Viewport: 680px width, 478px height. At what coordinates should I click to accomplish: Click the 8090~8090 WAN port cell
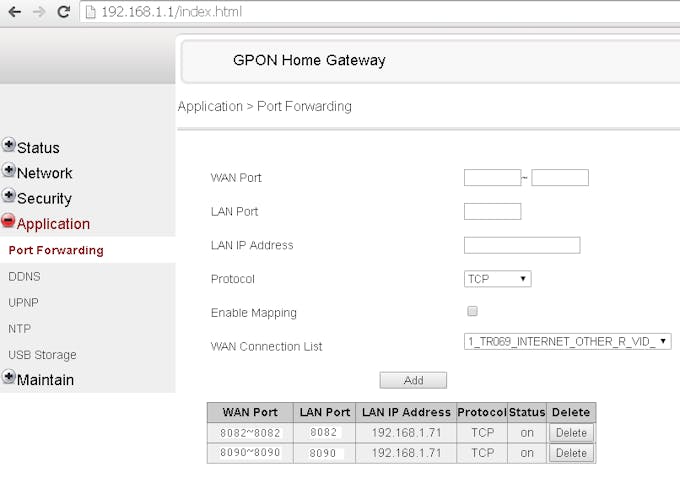(x=250, y=453)
